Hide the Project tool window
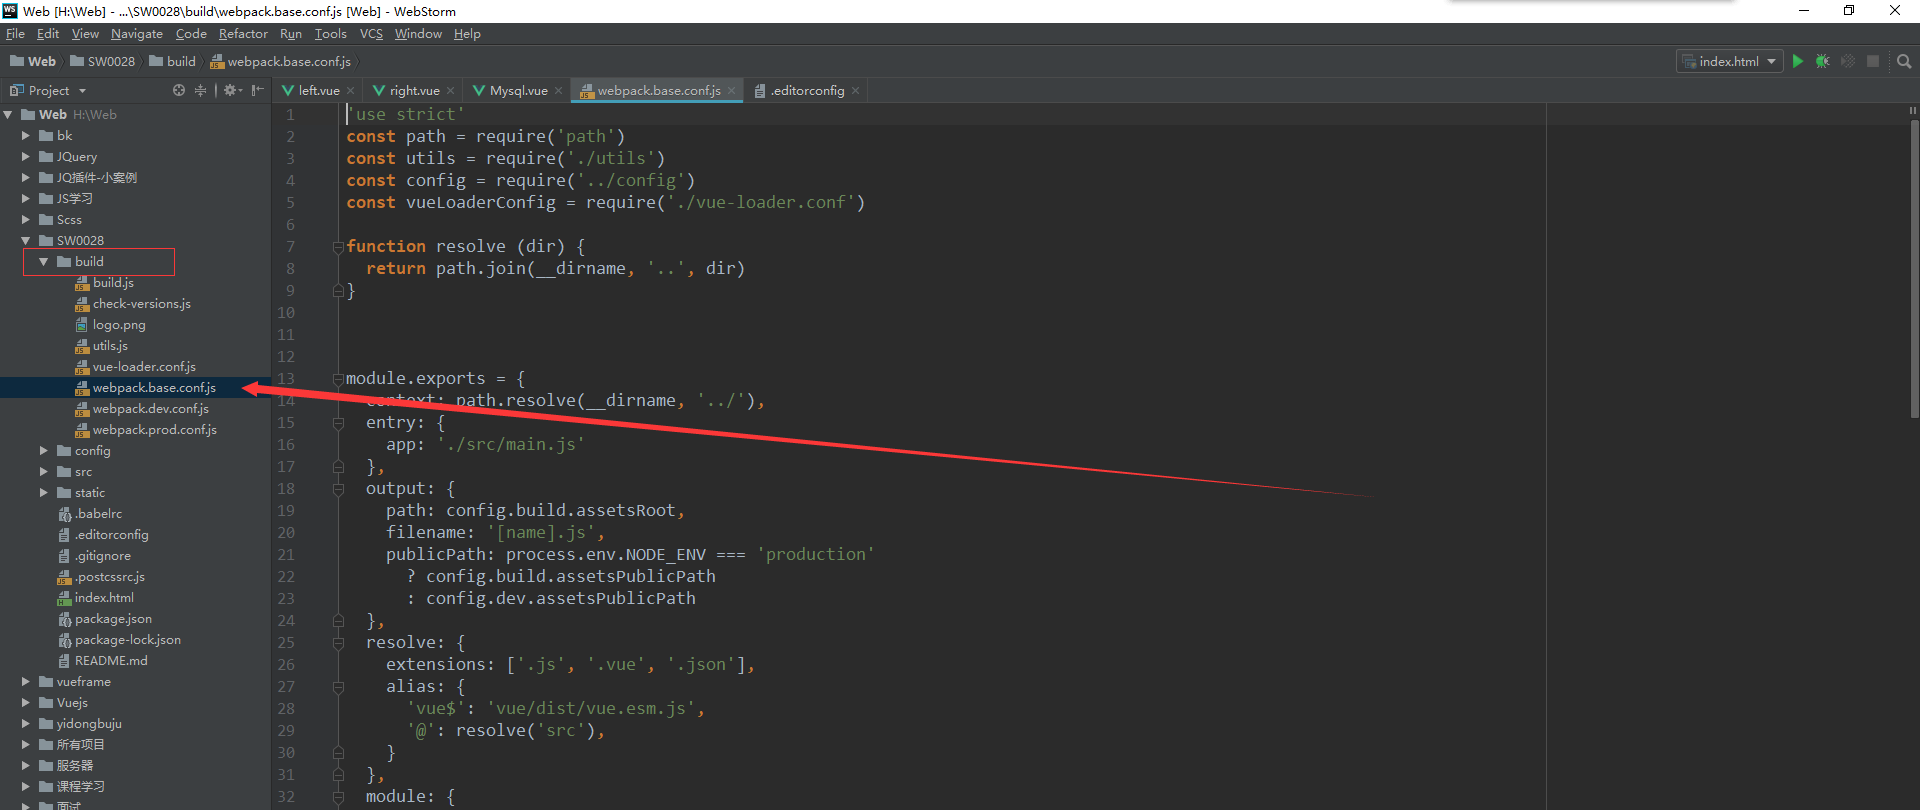The width and height of the screenshot is (1920, 810). point(258,90)
